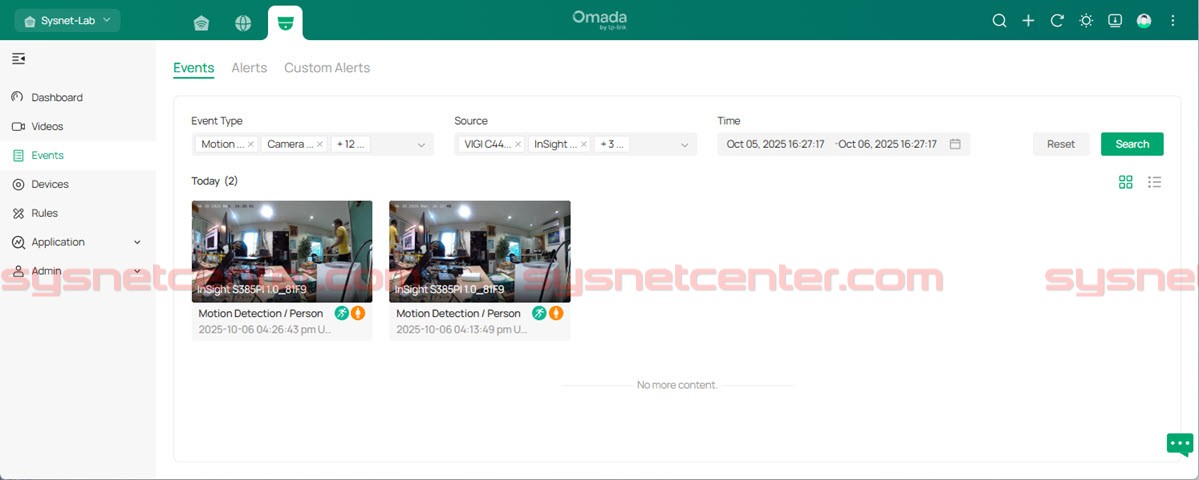Screen dimensions: 1199x480
Task: Click the Reset button
Action: click(1061, 144)
